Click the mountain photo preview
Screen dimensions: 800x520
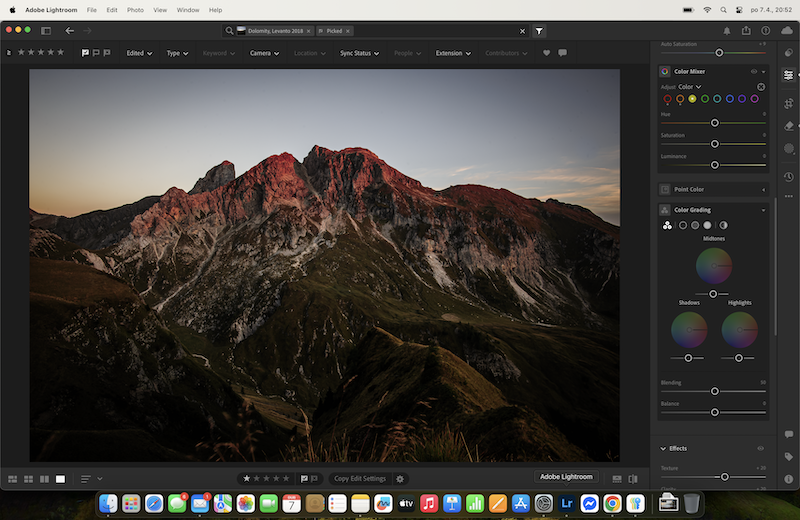pyautogui.click(x=324, y=265)
